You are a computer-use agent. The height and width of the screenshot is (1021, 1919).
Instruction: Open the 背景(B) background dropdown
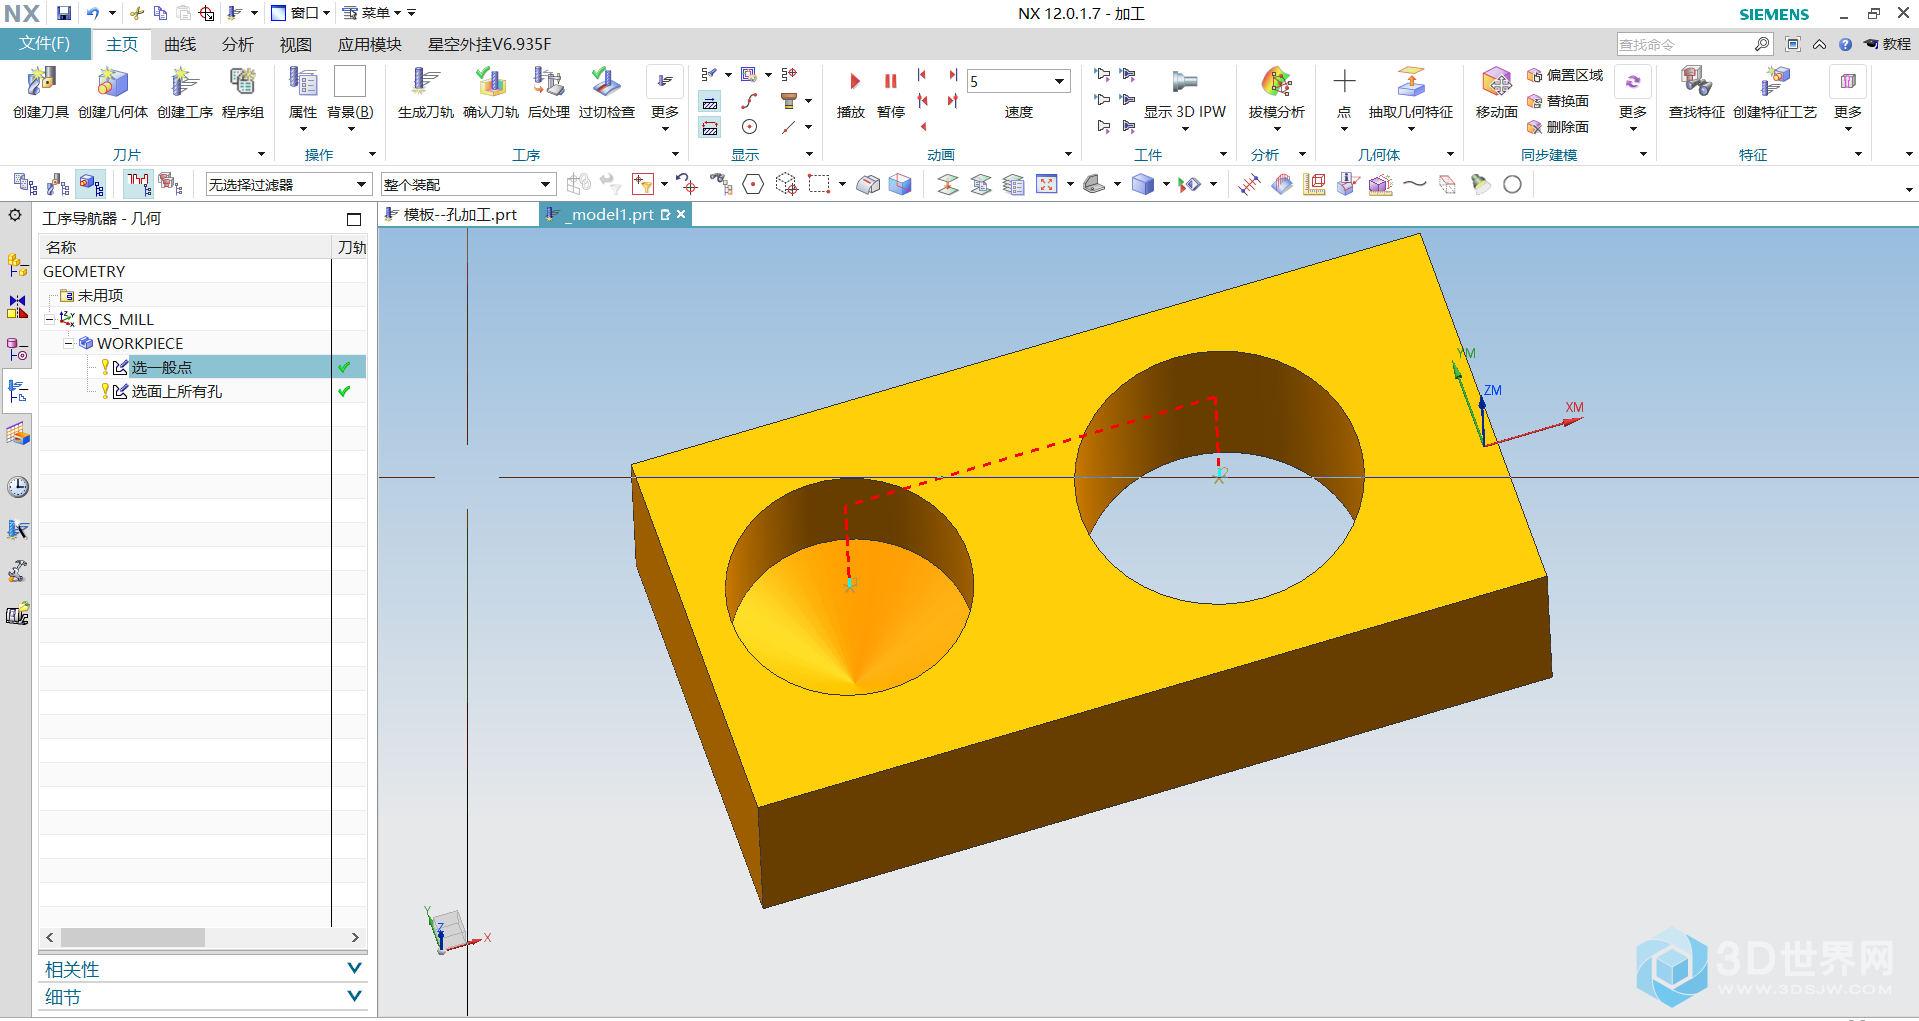[350, 128]
